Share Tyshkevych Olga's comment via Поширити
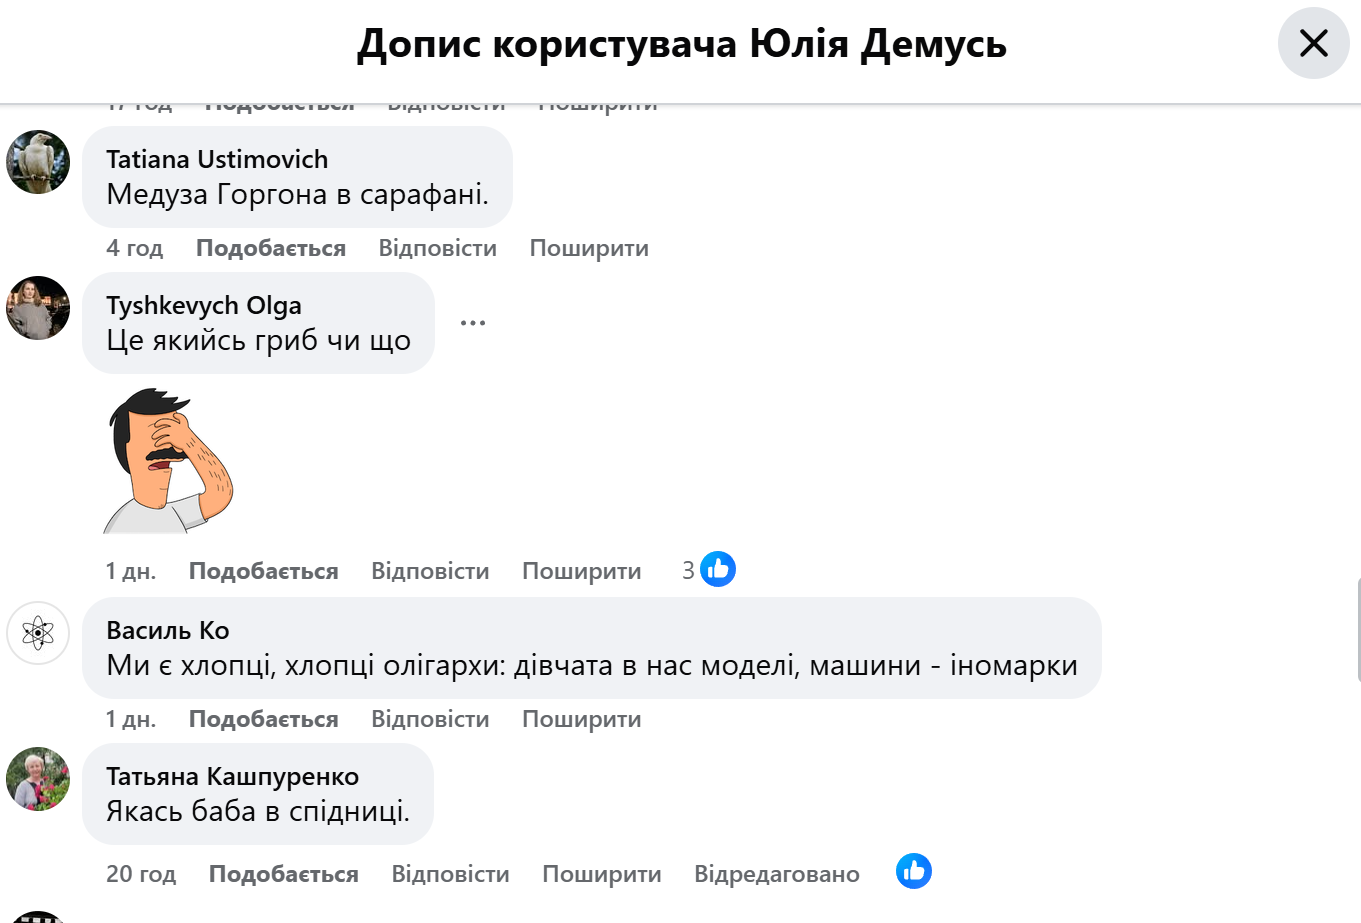1361x923 pixels. click(581, 571)
